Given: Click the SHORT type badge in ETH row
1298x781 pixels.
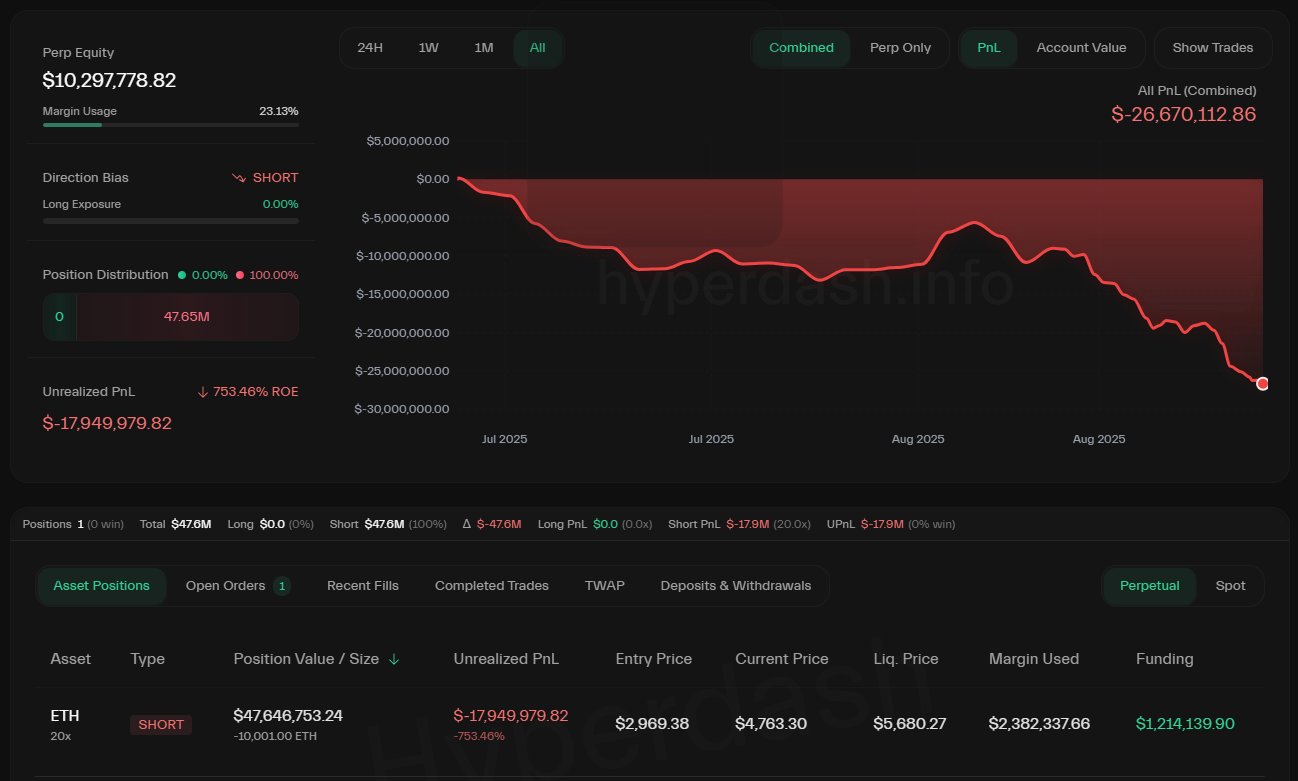Looking at the screenshot, I should pos(161,725).
